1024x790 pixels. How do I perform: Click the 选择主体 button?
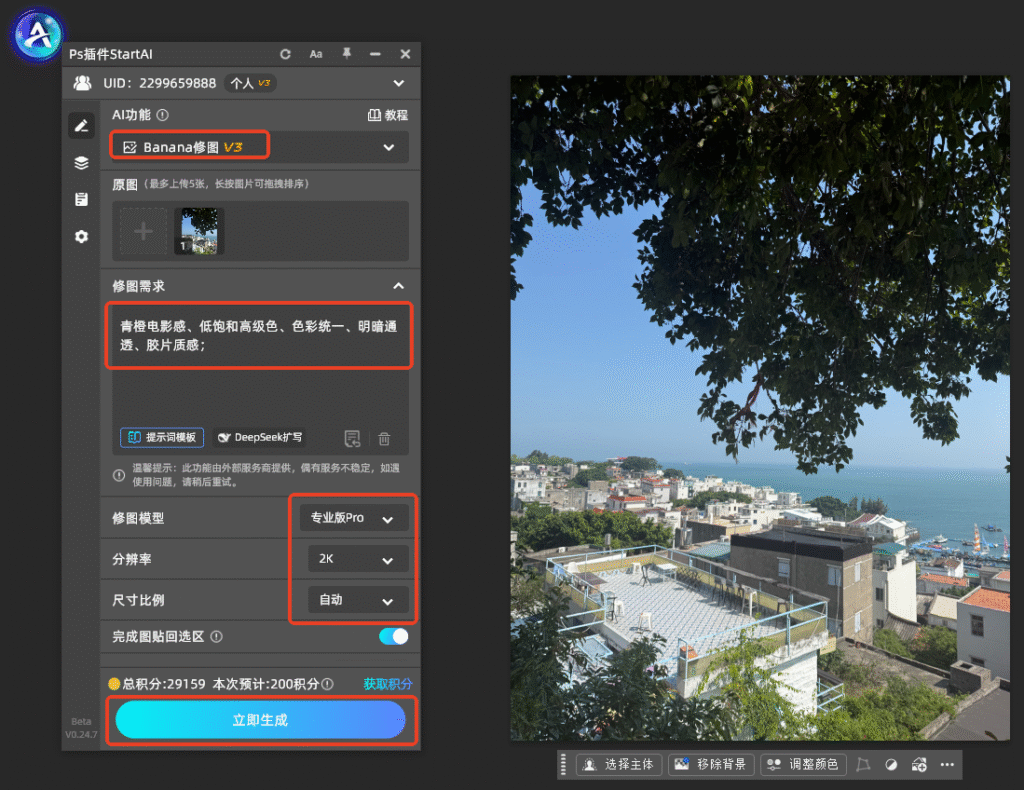[619, 765]
